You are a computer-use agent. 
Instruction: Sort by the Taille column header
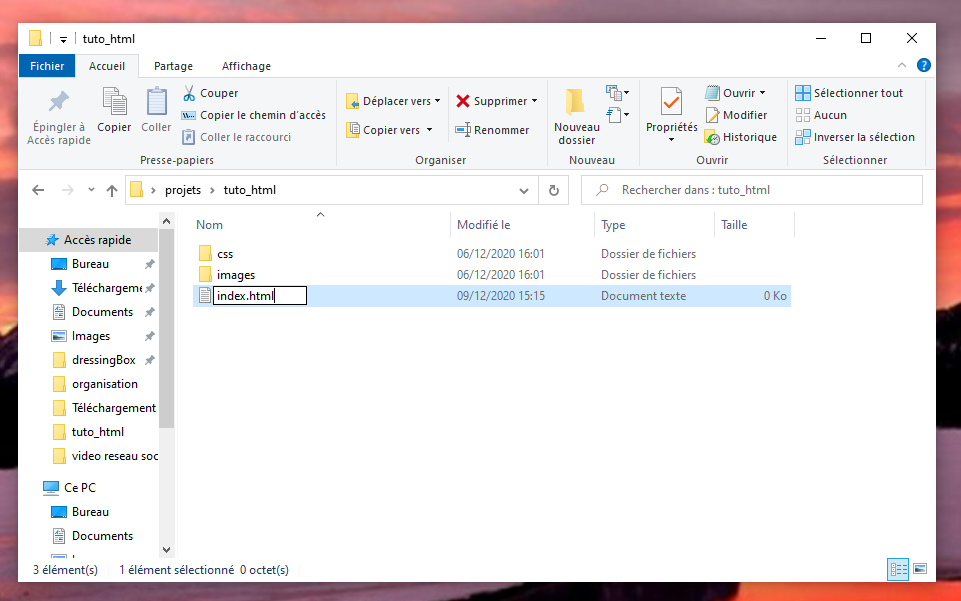(734, 225)
